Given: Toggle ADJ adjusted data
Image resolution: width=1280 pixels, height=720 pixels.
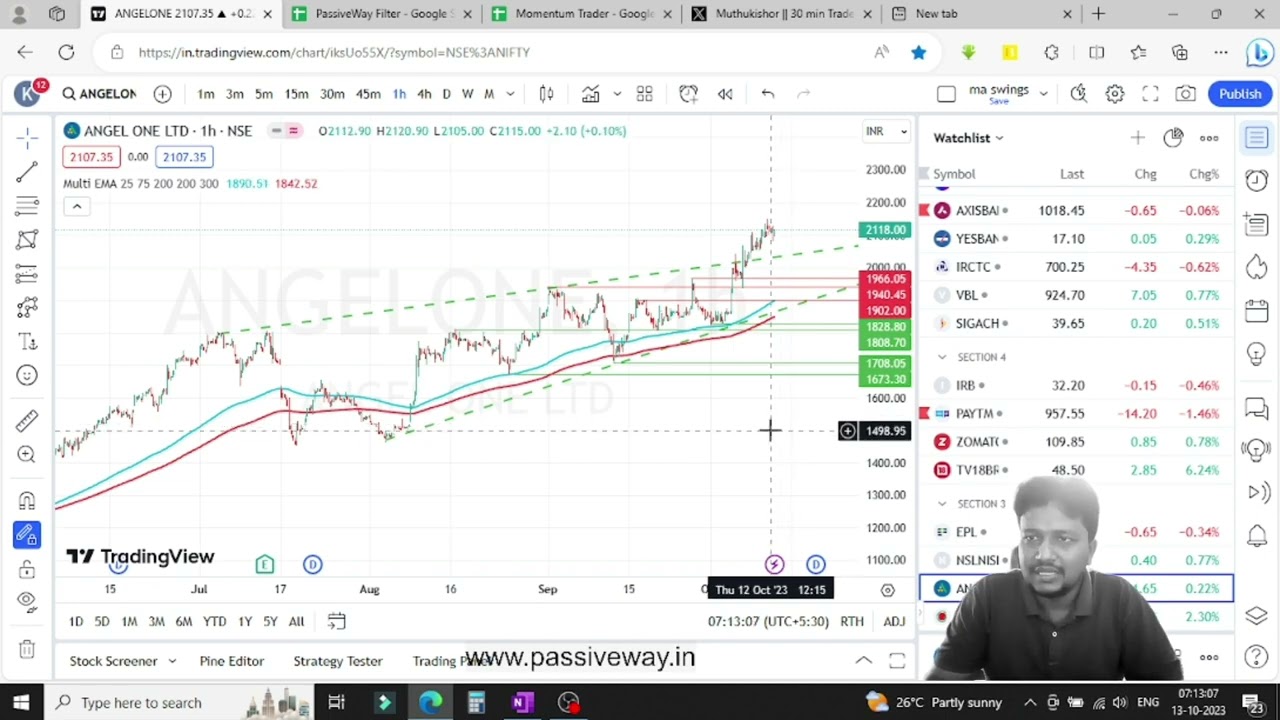Looking at the screenshot, I should 894,621.
